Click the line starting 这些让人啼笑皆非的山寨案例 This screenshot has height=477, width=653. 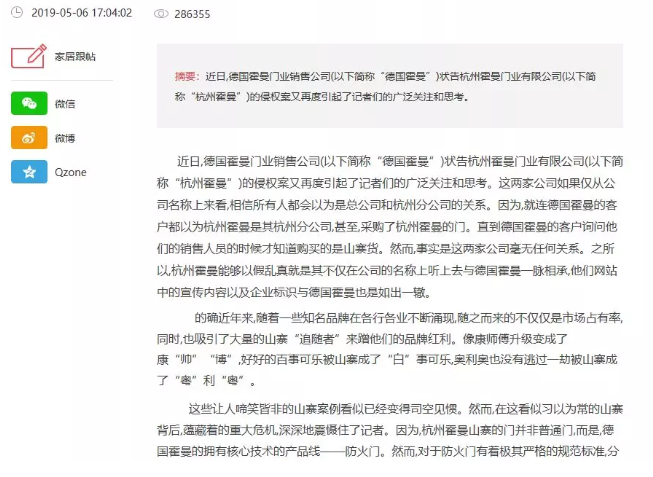pos(406,409)
